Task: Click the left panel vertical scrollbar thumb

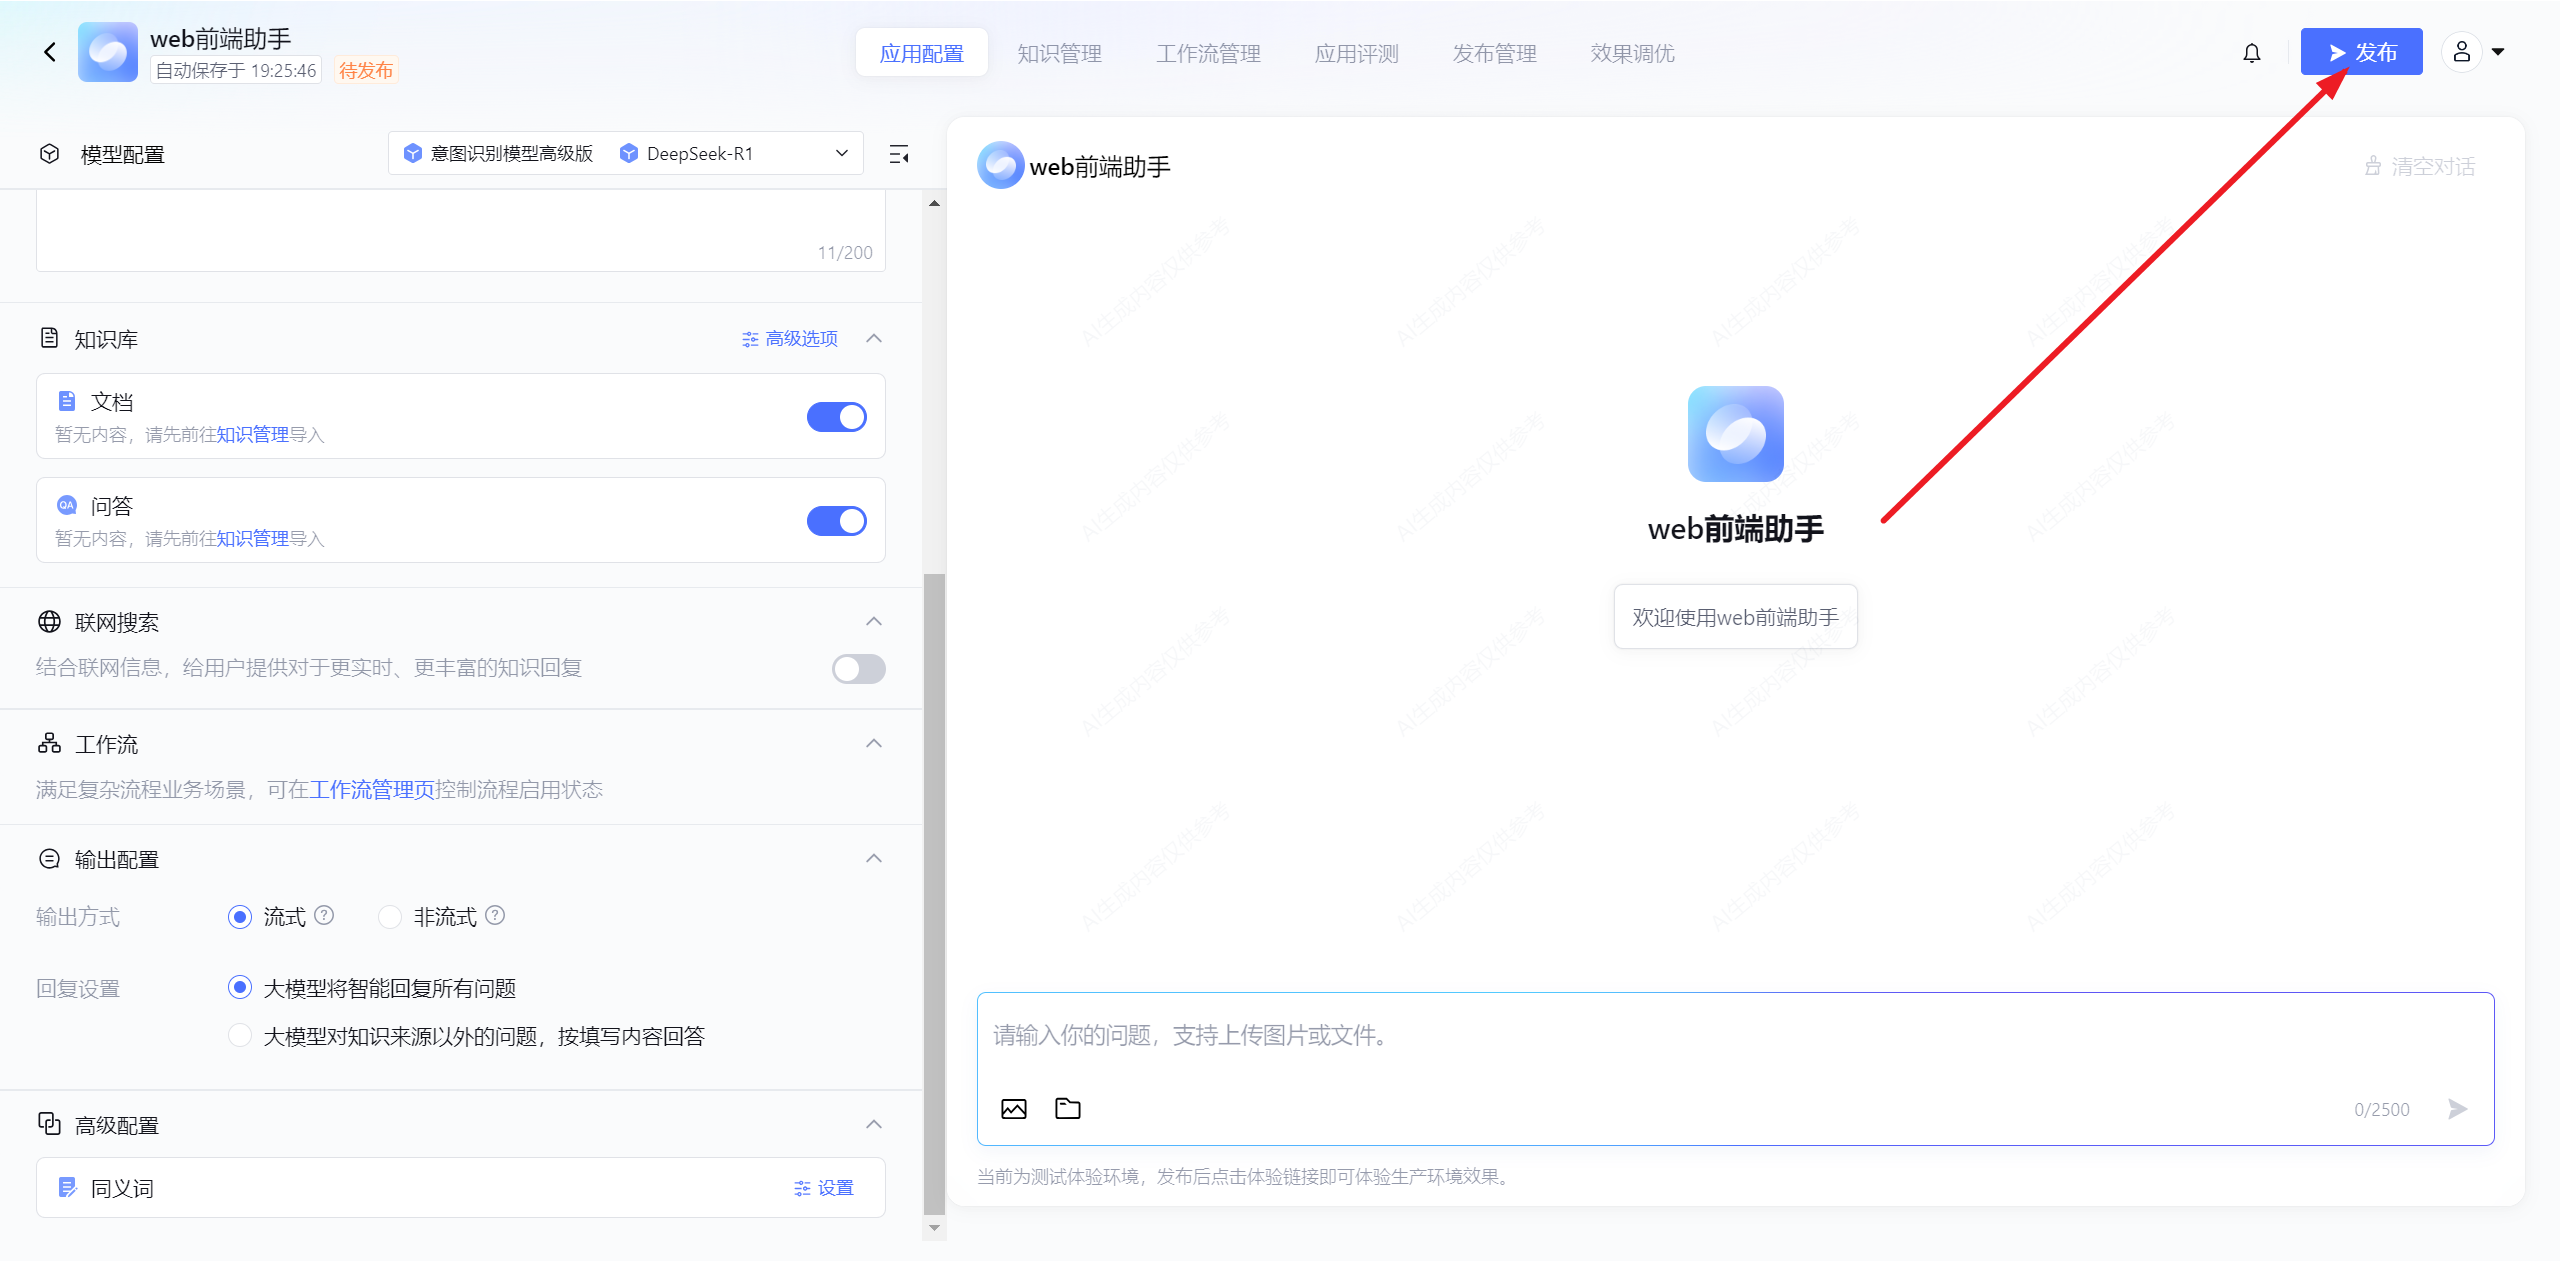Action: [934, 893]
